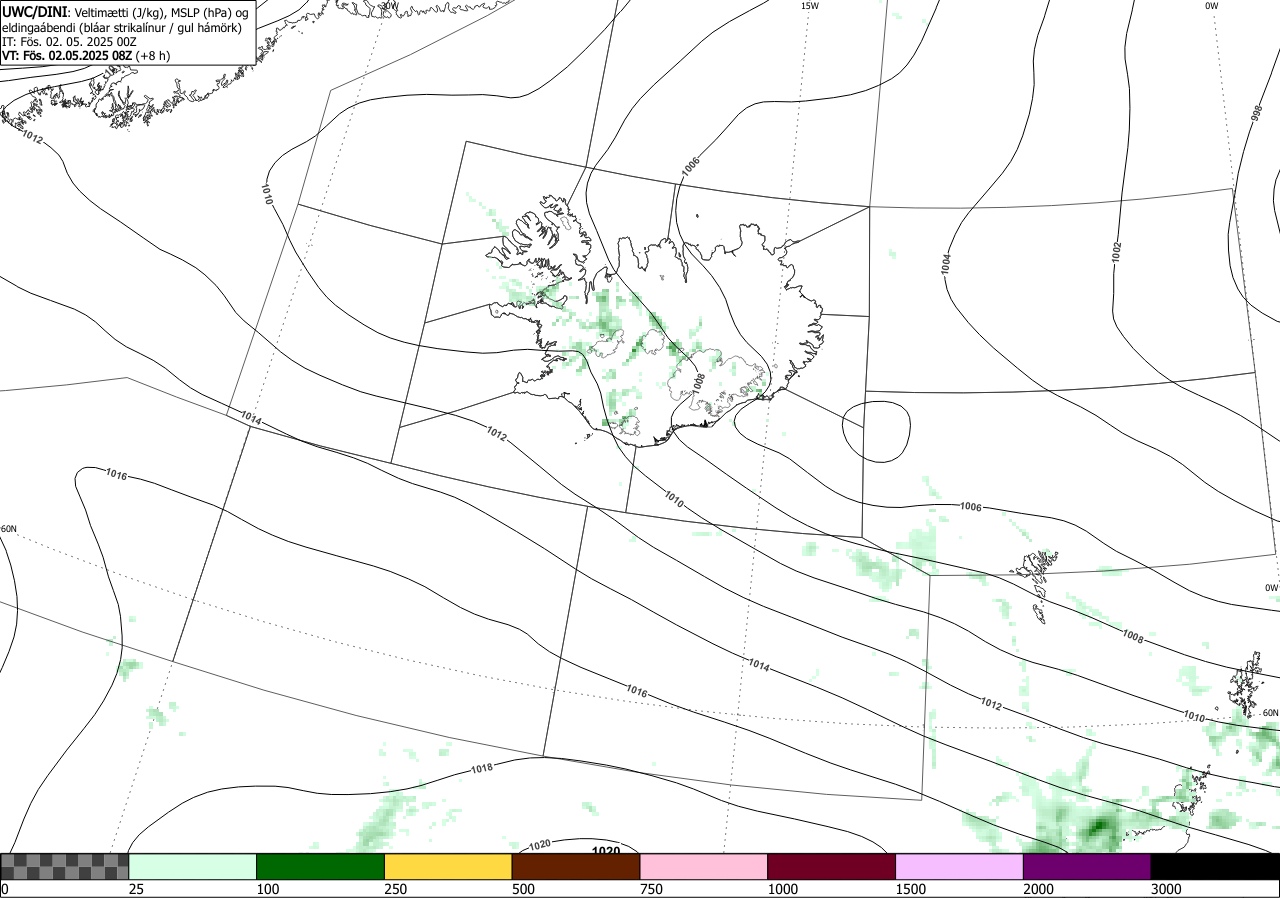This screenshot has height=898, width=1280.
Task: Select the pink 750–1000 legend swatch
Action: coord(704,866)
